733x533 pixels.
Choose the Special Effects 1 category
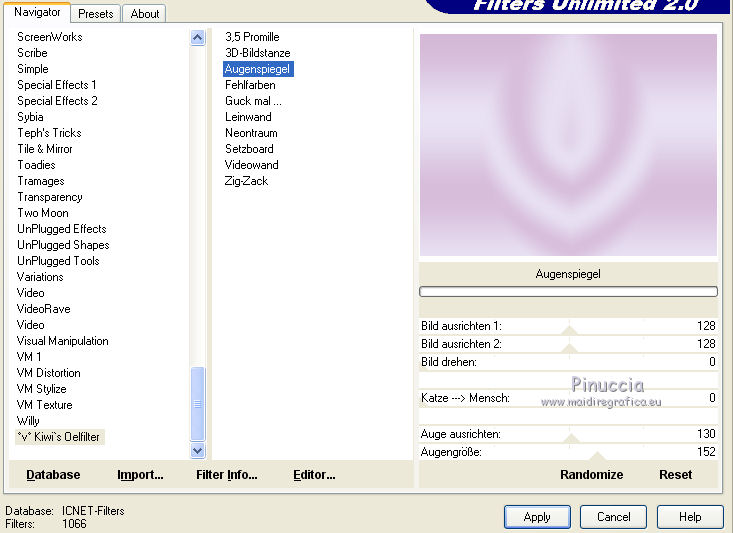(x=57, y=85)
